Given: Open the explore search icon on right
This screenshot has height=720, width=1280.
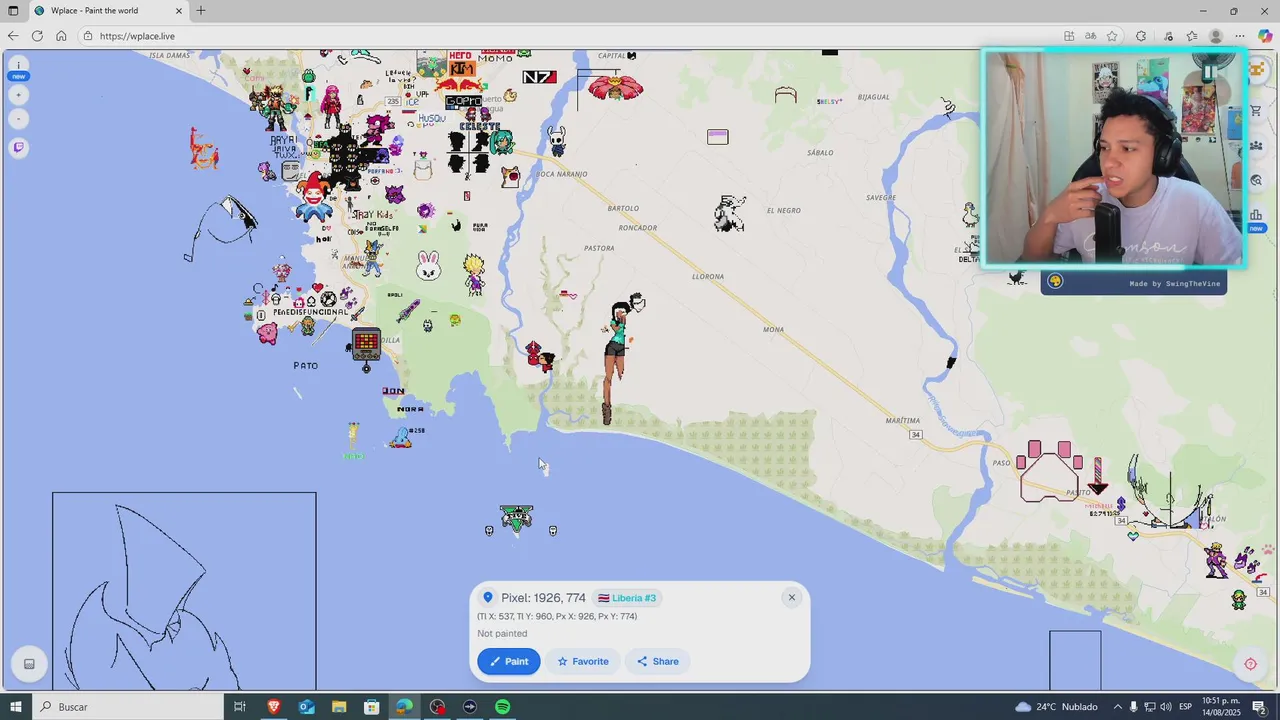Looking at the screenshot, I should click(x=1256, y=181).
